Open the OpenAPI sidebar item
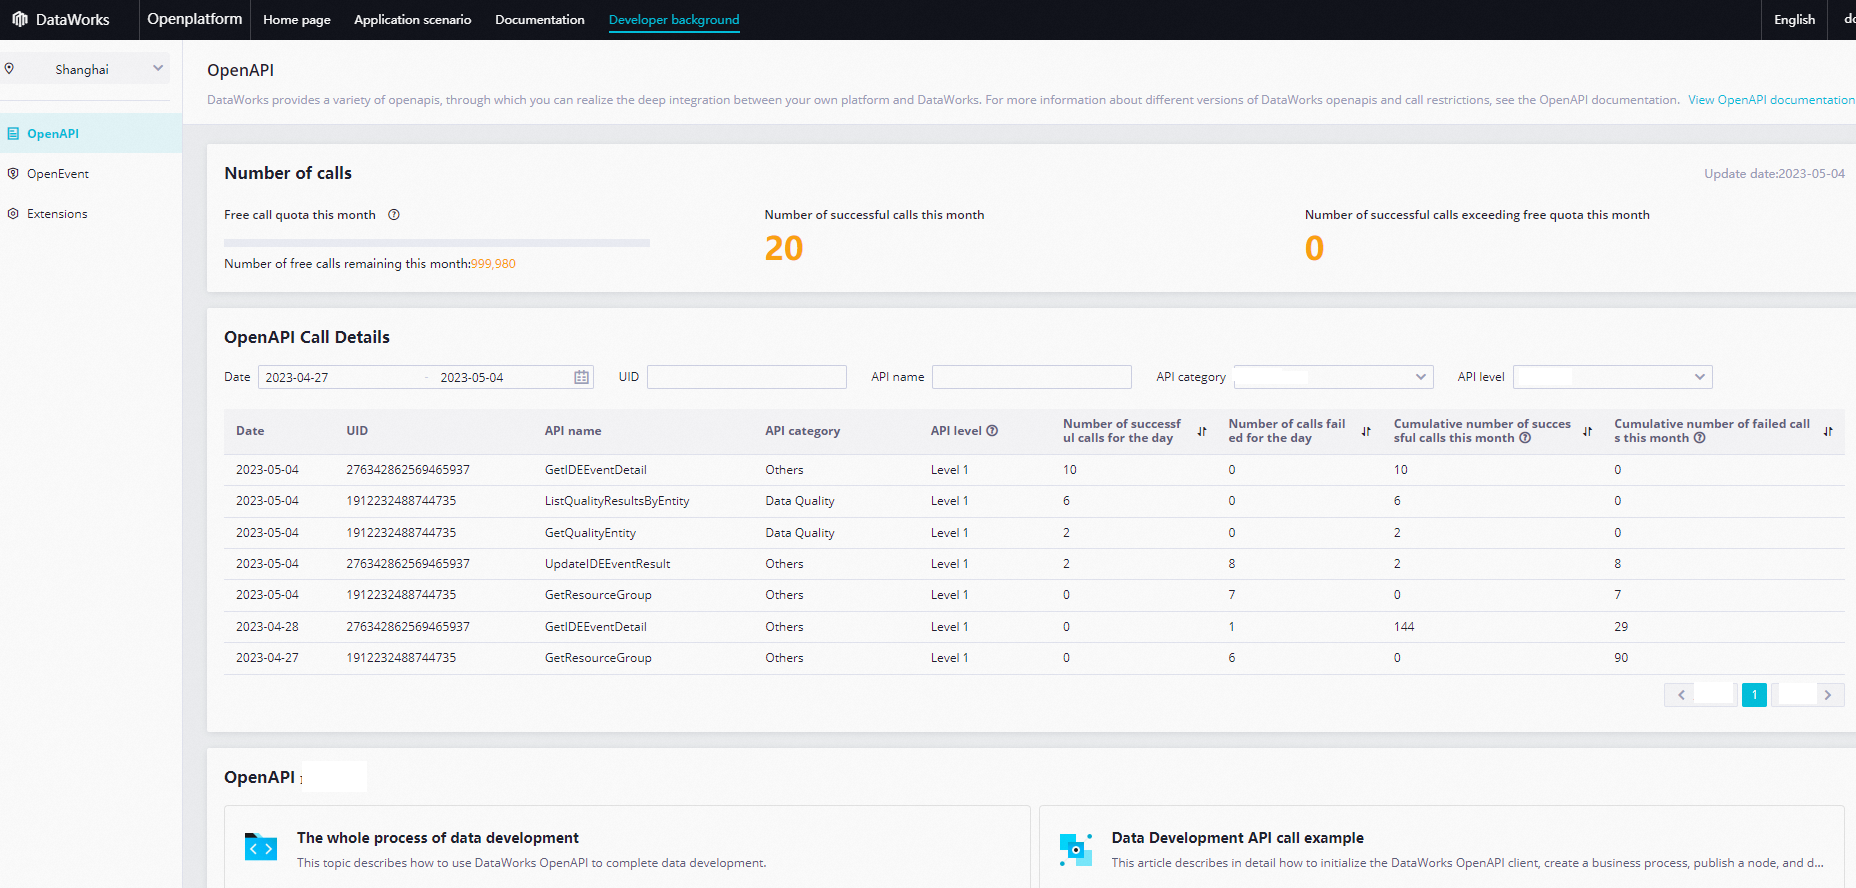The image size is (1856, 888). 91,133
